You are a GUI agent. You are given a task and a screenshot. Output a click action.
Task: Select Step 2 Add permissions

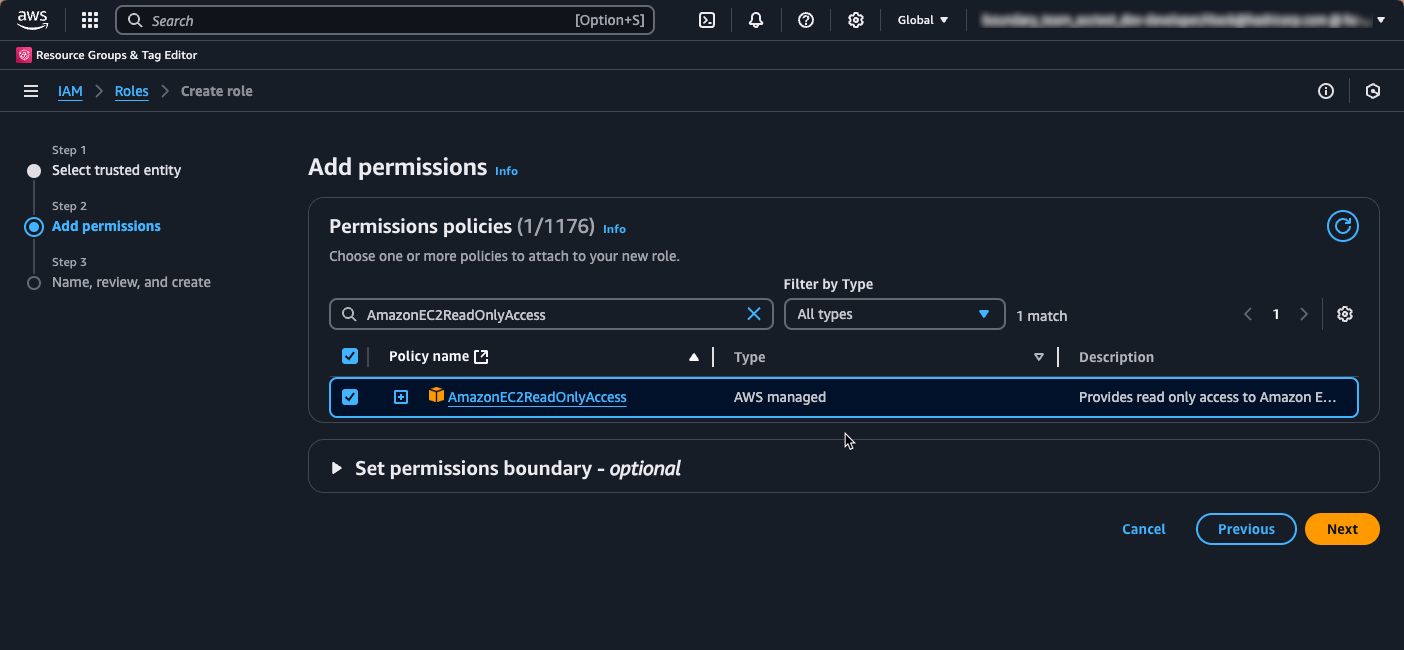click(106, 226)
